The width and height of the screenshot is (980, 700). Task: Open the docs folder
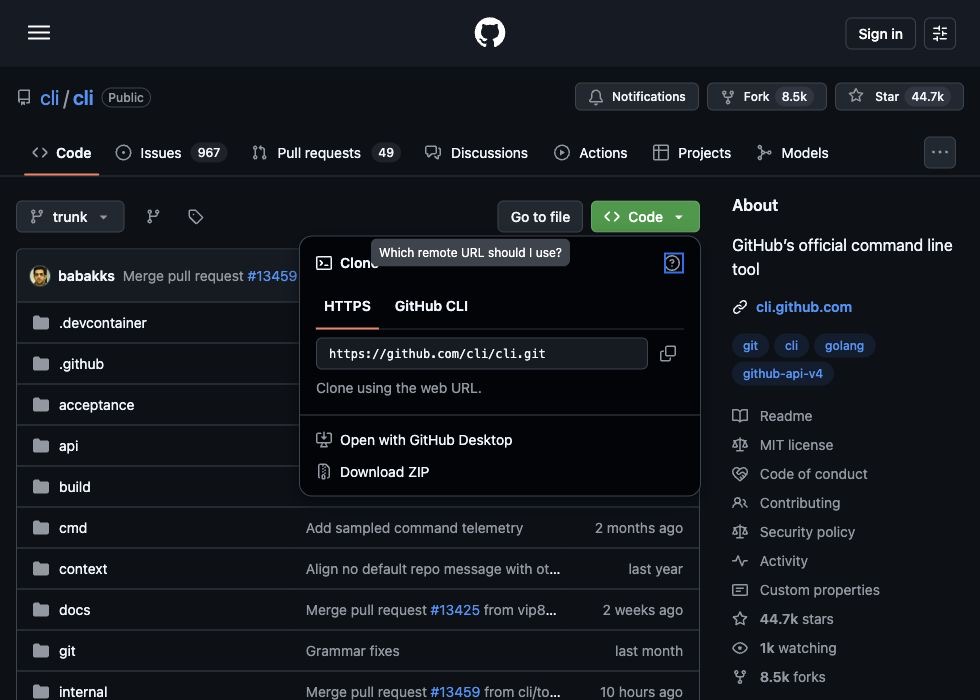74,610
